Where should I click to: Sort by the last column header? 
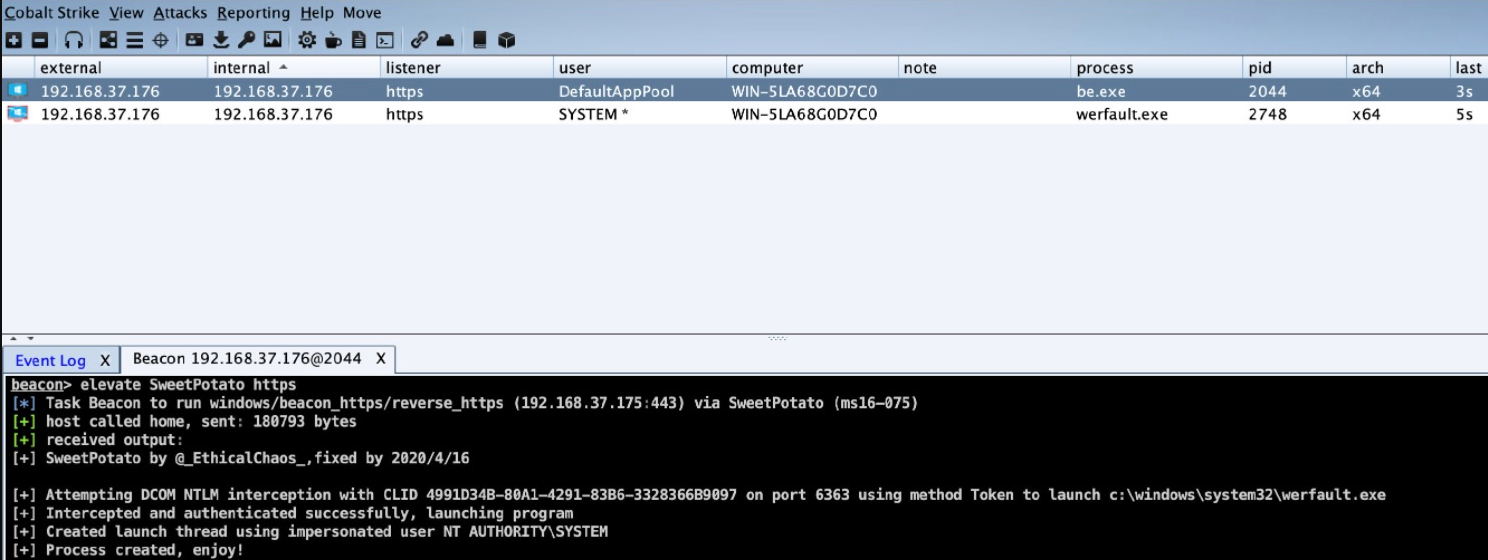(1469, 68)
